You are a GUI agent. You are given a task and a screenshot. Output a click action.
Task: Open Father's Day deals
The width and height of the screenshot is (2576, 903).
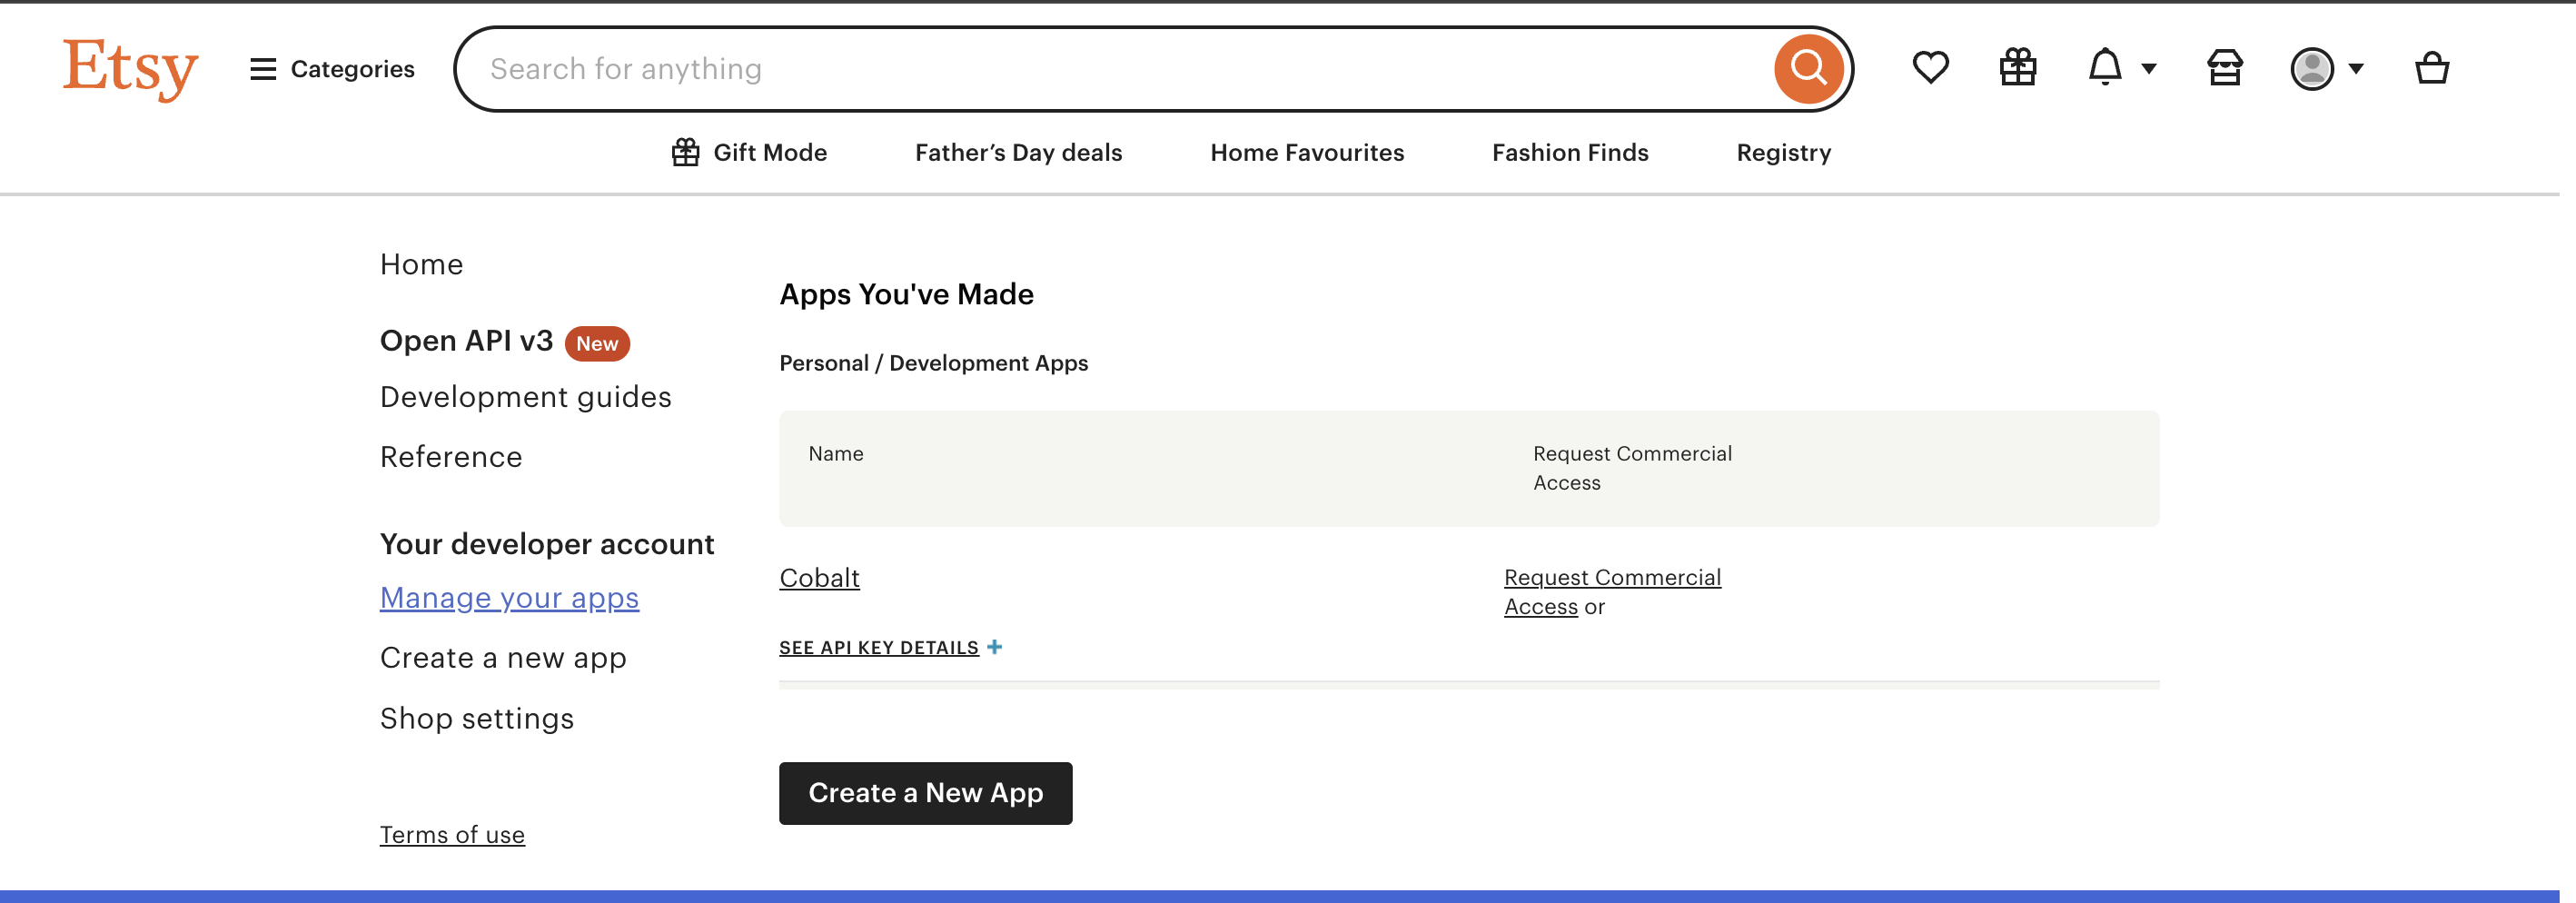tap(1018, 153)
